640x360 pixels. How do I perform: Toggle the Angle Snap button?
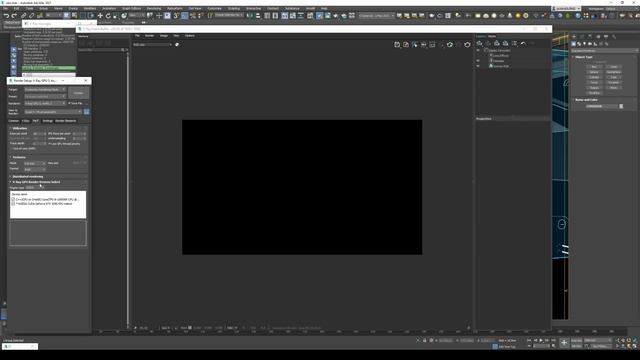pyautogui.click(x=185, y=16)
